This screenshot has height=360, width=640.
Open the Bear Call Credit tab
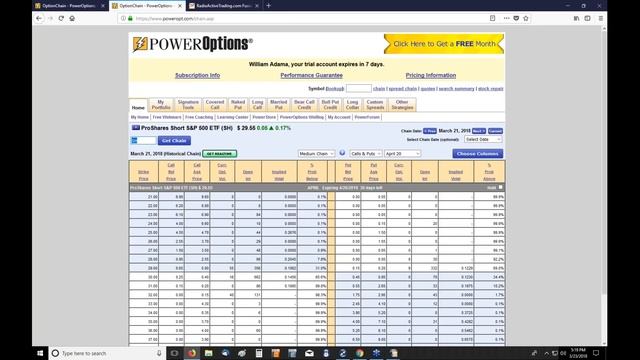click(x=304, y=104)
